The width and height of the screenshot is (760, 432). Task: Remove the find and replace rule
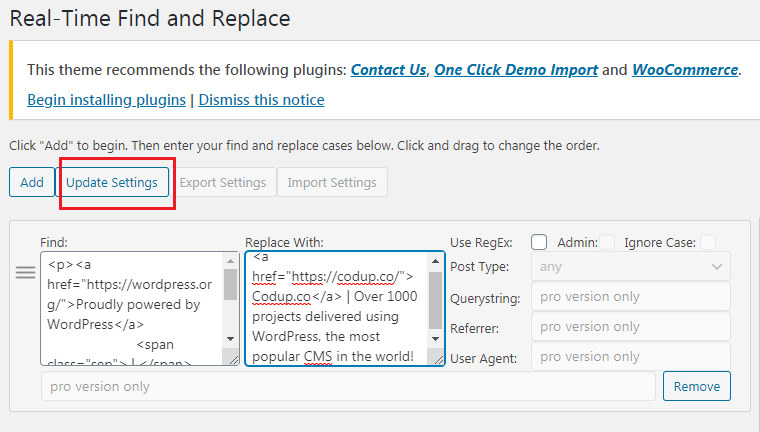(x=697, y=386)
